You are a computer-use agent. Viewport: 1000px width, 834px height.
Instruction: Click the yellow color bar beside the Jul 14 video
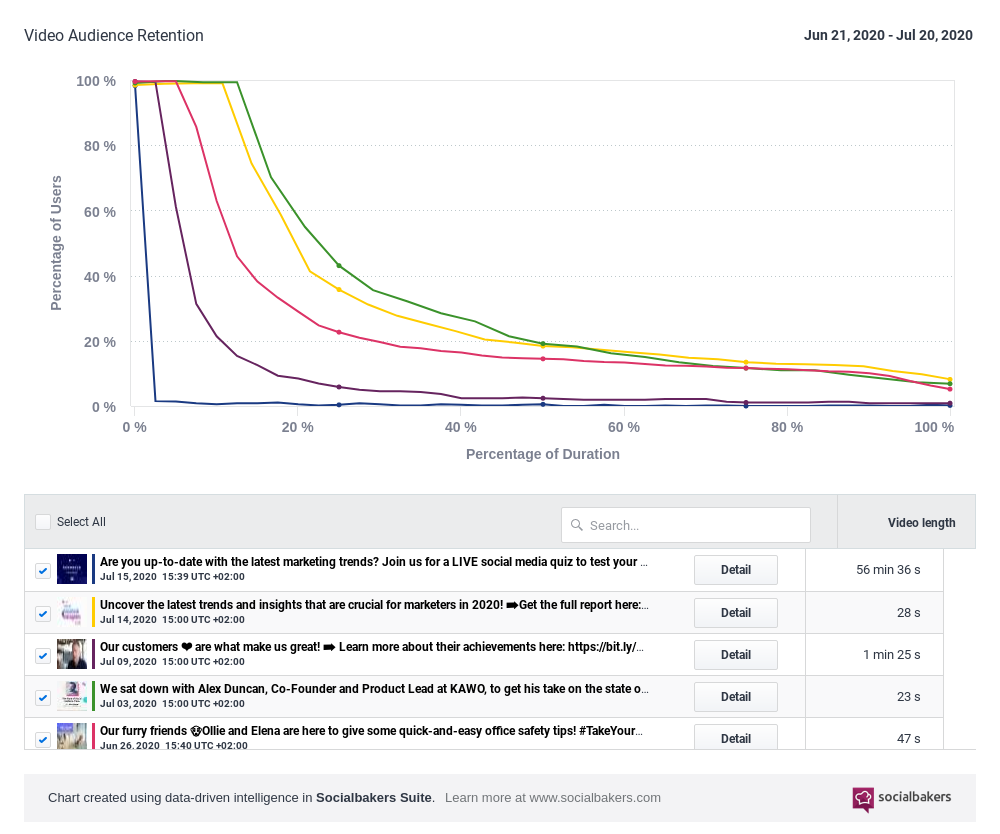coord(91,613)
